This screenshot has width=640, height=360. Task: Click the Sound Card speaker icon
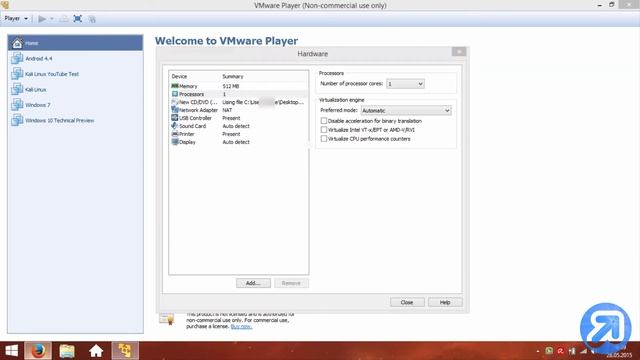click(175, 126)
